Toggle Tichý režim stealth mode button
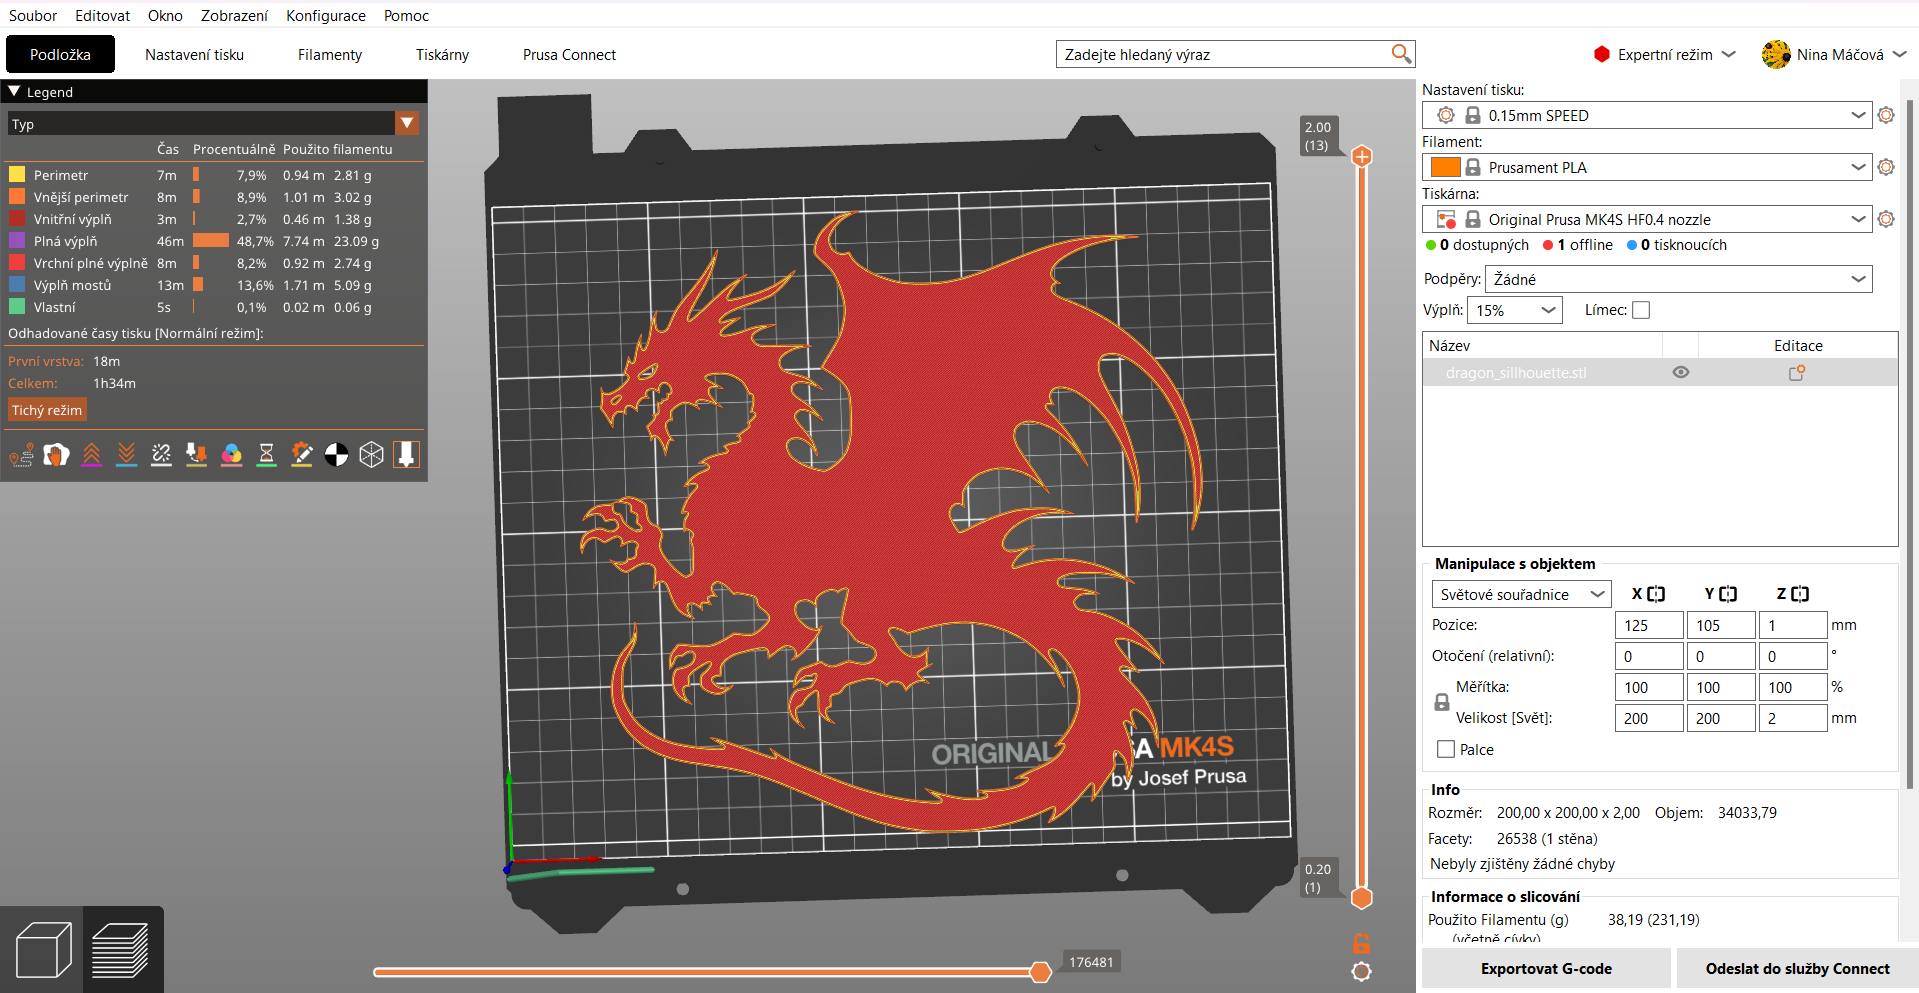 (47, 410)
